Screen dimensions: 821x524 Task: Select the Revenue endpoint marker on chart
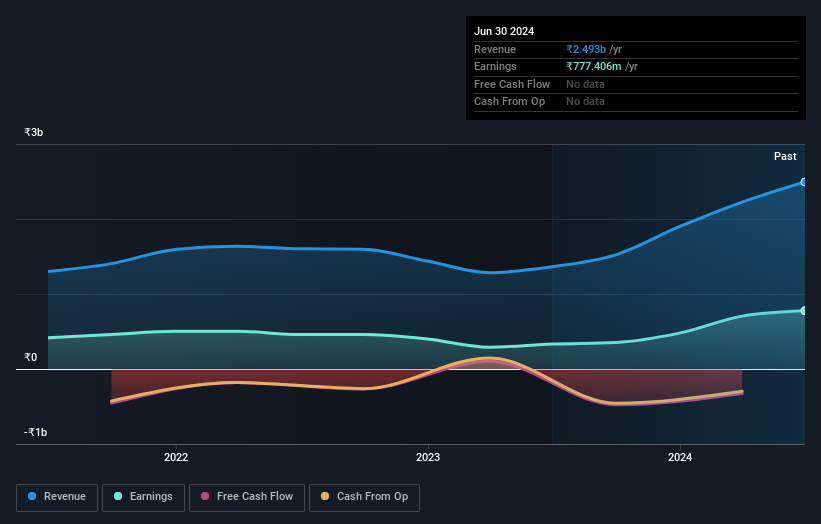point(804,182)
